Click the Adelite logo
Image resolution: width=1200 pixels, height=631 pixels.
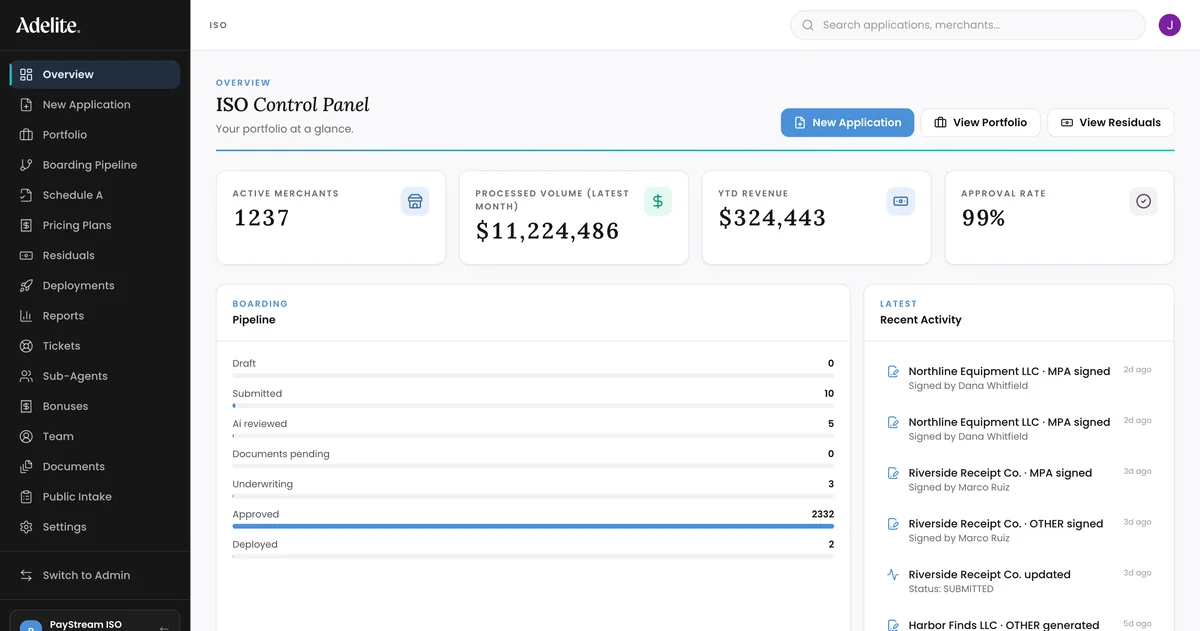[x=47, y=25]
